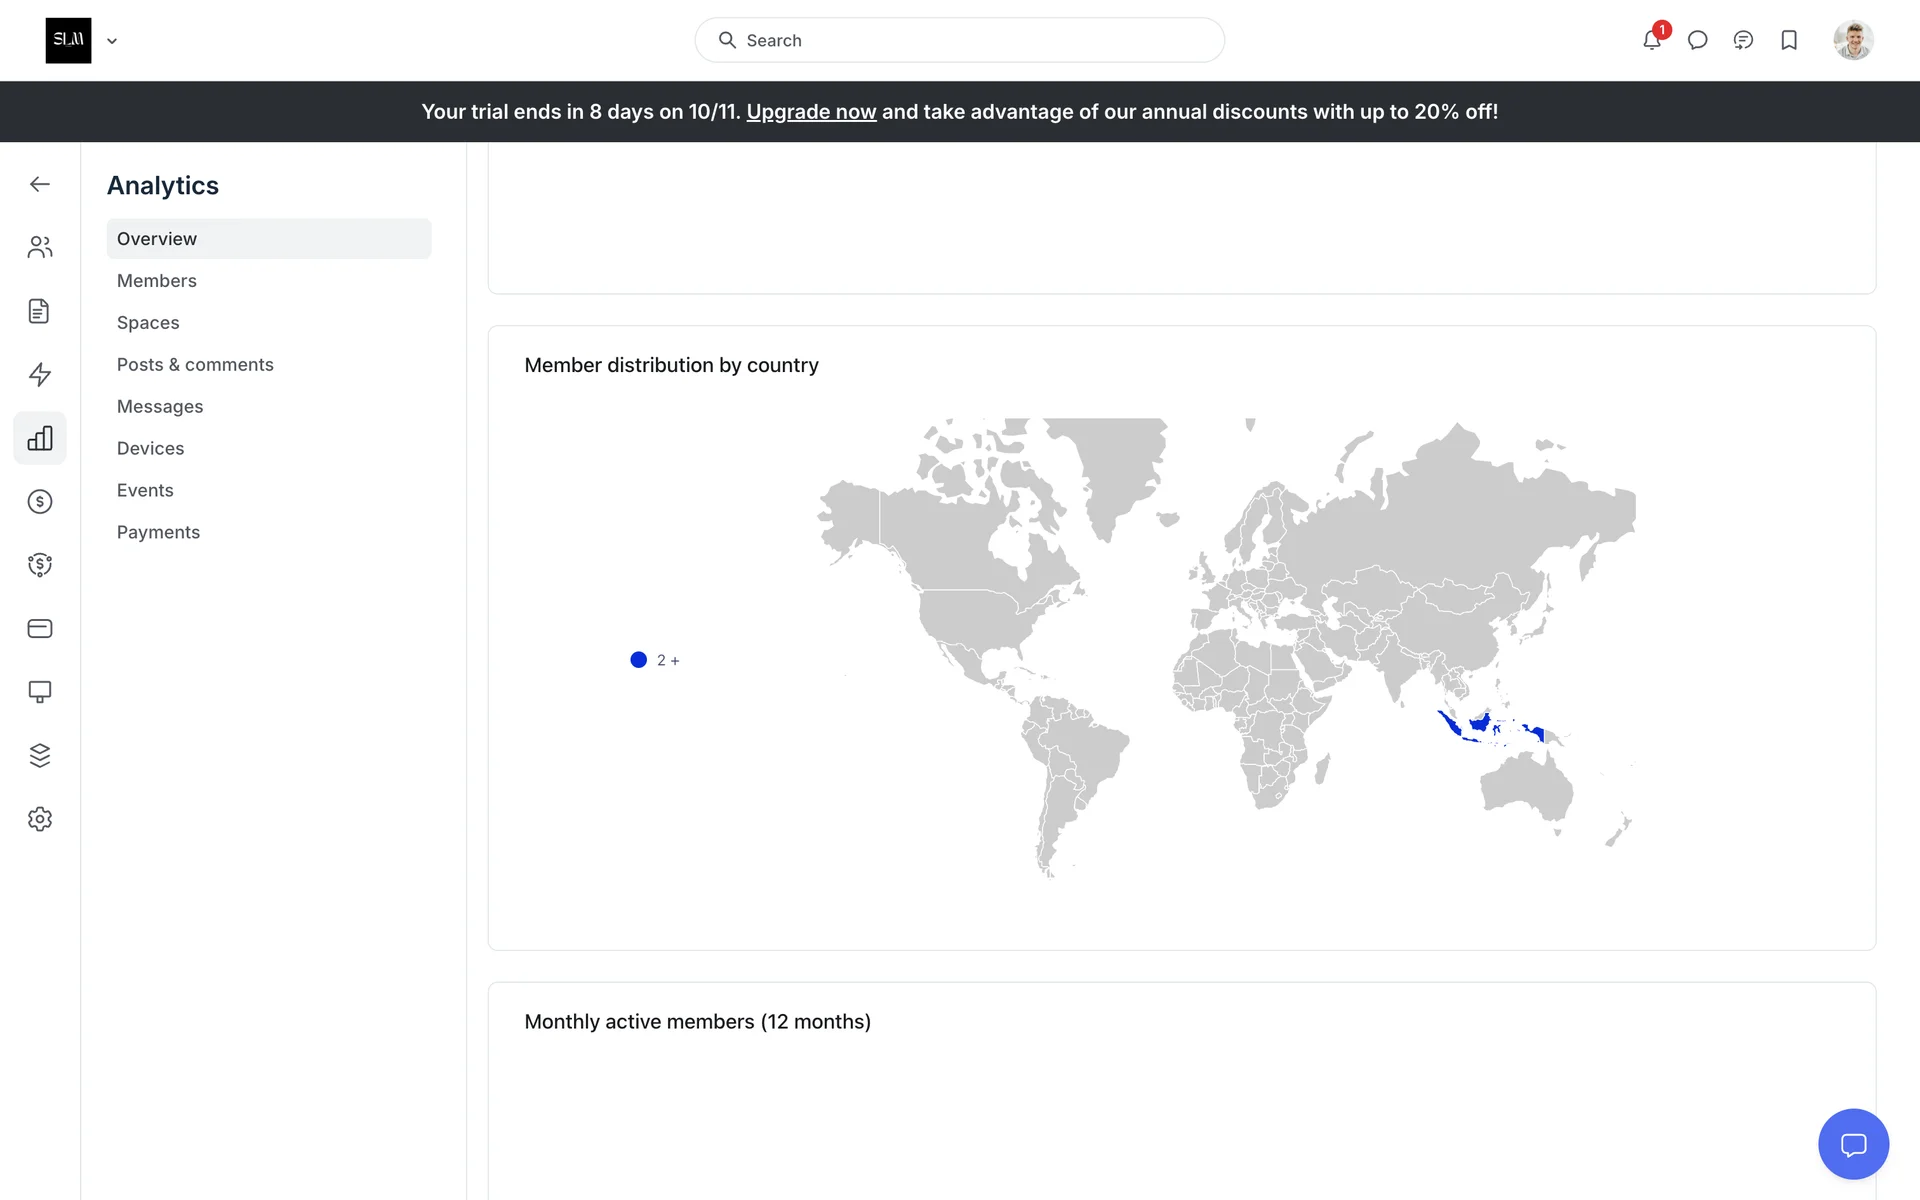The image size is (1920, 1200).
Task: Open the Devices analytics section
Action: point(150,449)
